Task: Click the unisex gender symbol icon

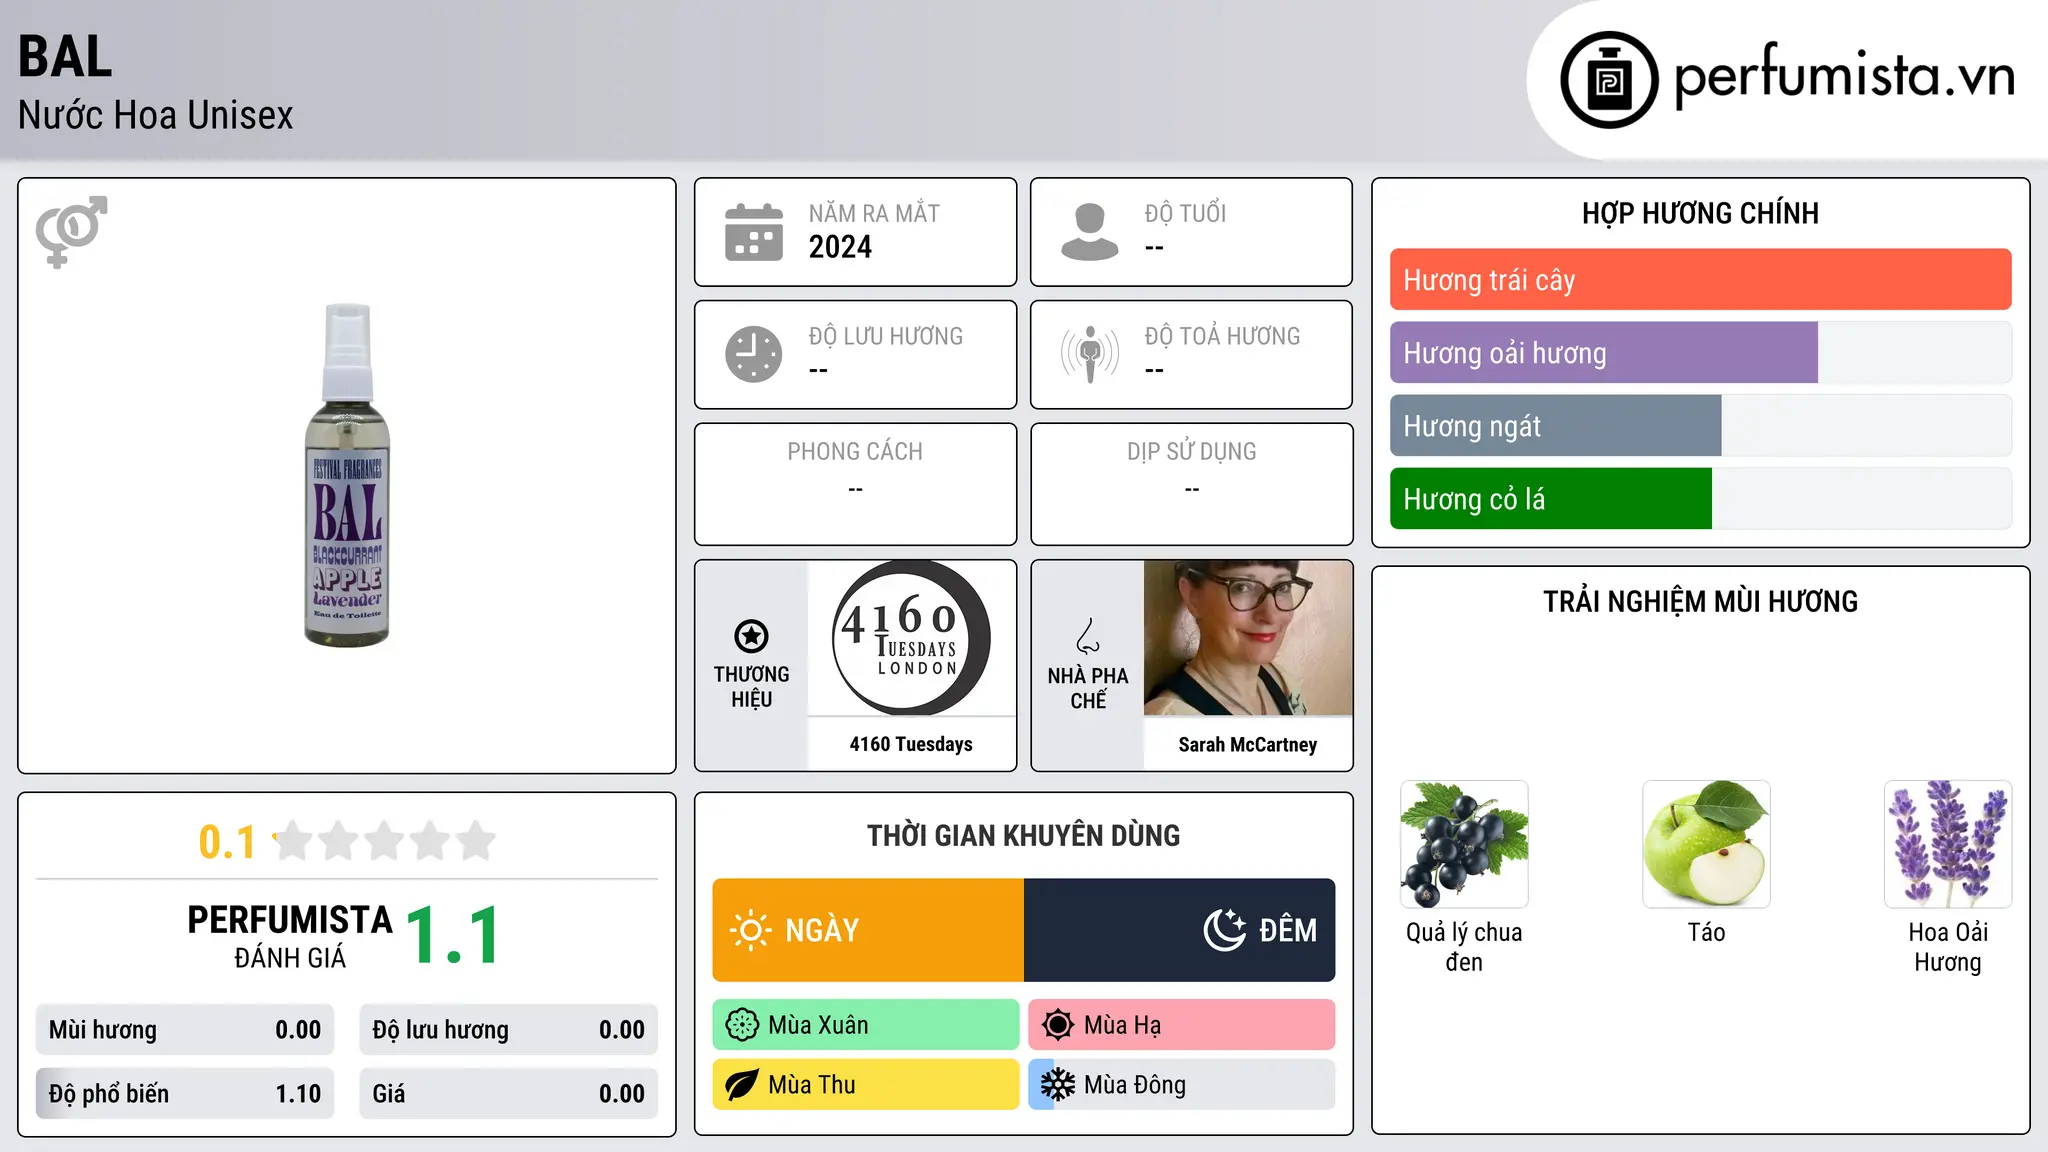Action: 71,232
